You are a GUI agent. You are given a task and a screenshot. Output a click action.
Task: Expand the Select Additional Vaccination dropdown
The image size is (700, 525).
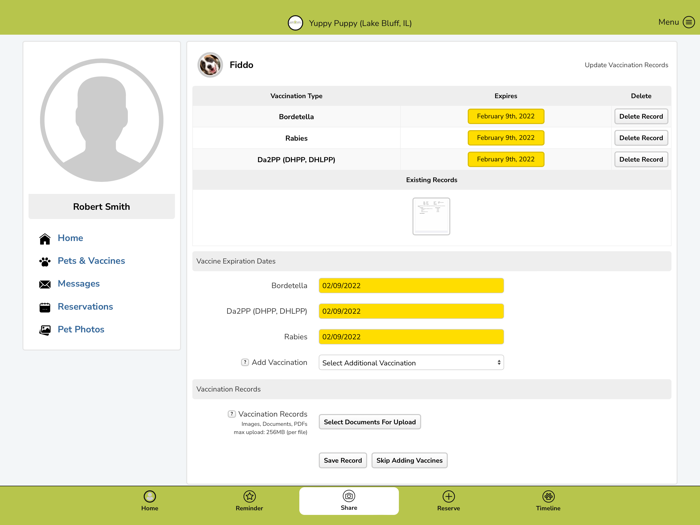tap(411, 362)
